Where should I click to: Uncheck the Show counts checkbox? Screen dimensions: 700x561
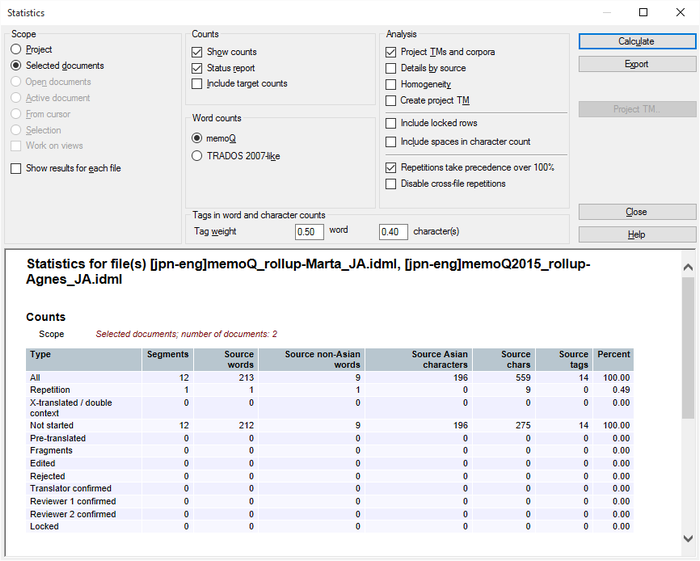[x=197, y=52]
